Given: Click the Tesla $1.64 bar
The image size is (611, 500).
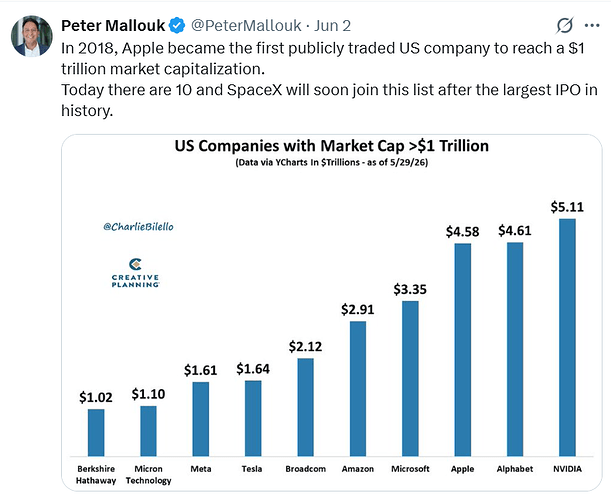Looking at the screenshot, I should [253, 418].
